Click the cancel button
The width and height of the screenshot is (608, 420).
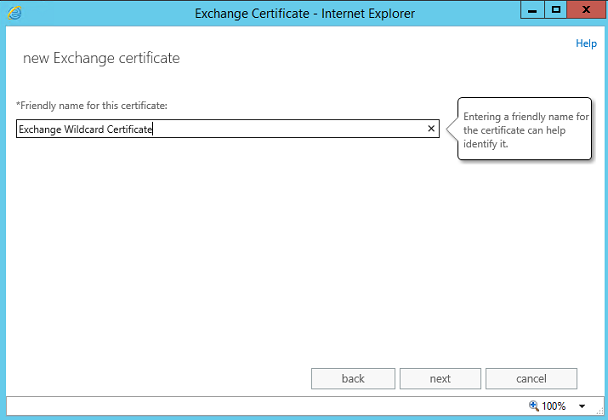[531, 379]
